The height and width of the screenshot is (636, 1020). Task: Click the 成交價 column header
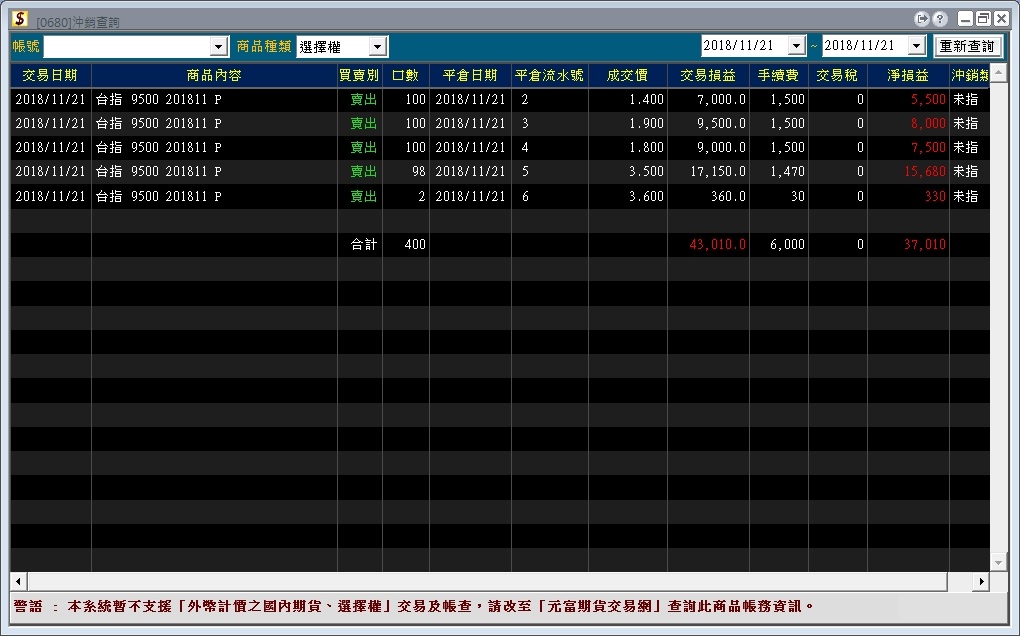click(628, 75)
